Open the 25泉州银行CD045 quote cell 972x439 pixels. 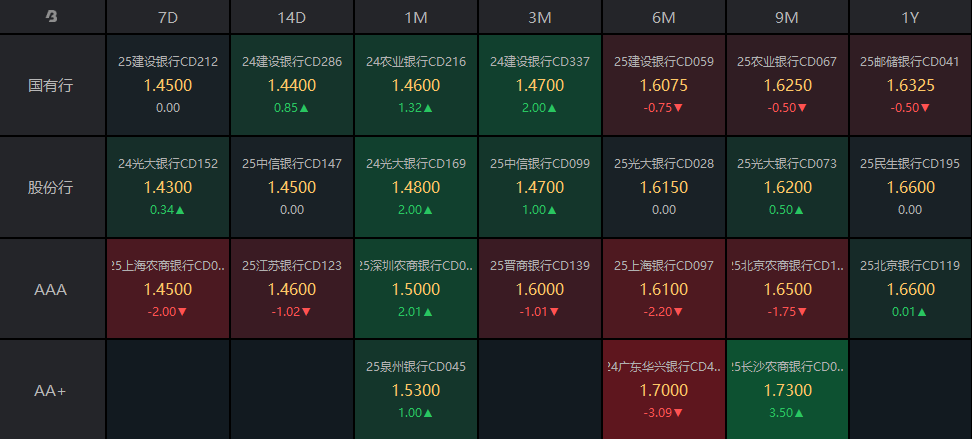coord(416,390)
